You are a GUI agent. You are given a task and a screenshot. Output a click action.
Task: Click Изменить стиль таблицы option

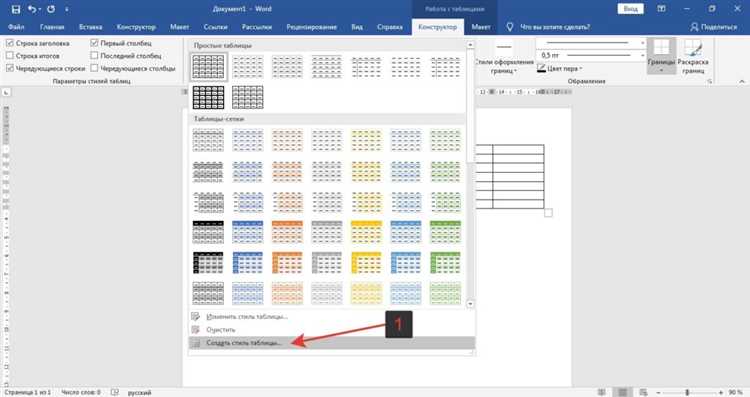[247, 317]
